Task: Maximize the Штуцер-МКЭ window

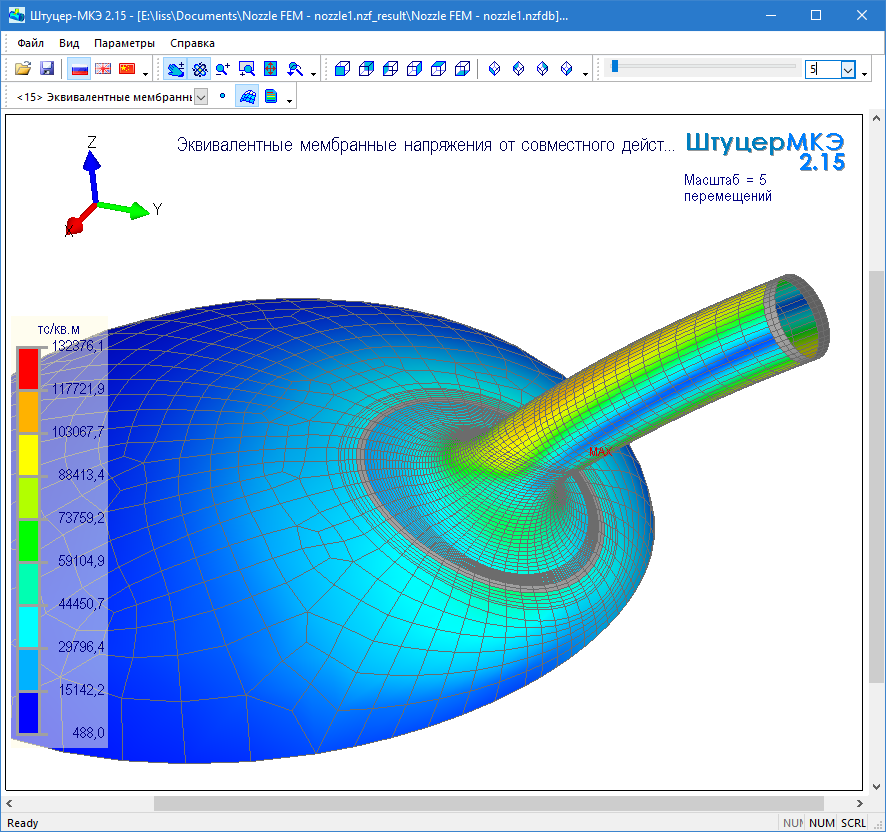Action: click(816, 15)
